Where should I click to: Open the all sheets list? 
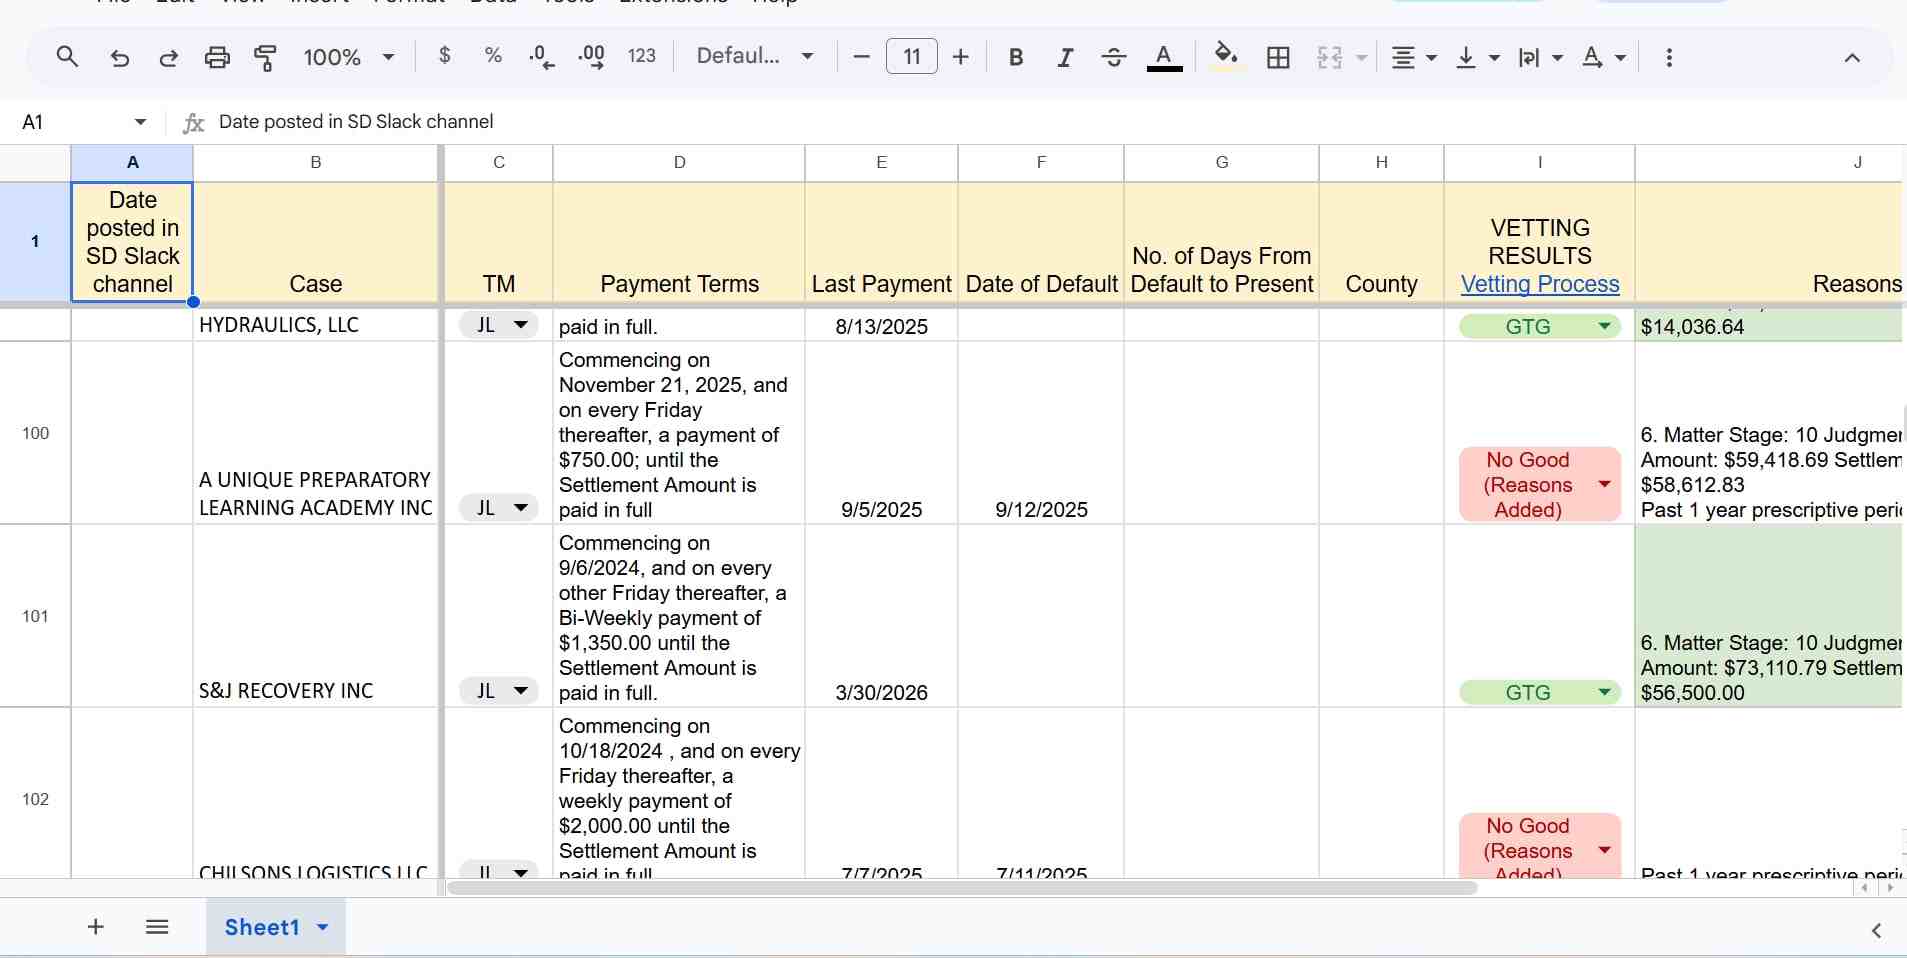pos(157,927)
